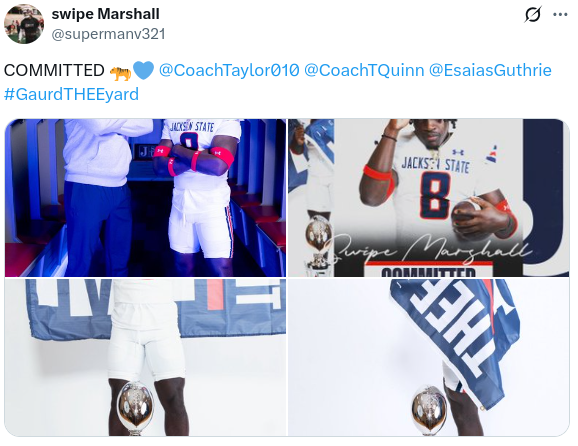
Task: Click the Swipe Marshall signature on graphic
Action: pos(428,249)
